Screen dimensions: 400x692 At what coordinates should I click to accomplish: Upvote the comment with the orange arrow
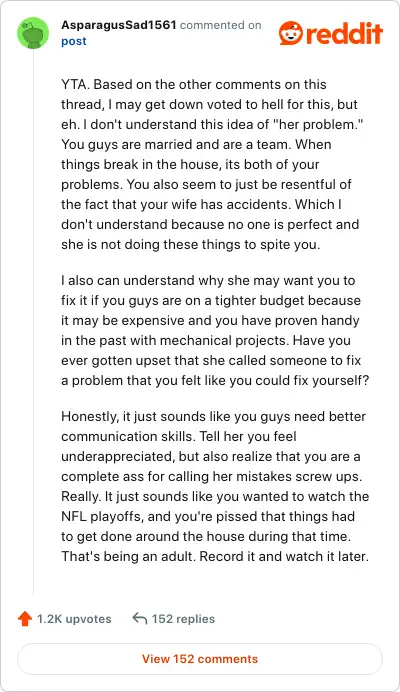25,619
